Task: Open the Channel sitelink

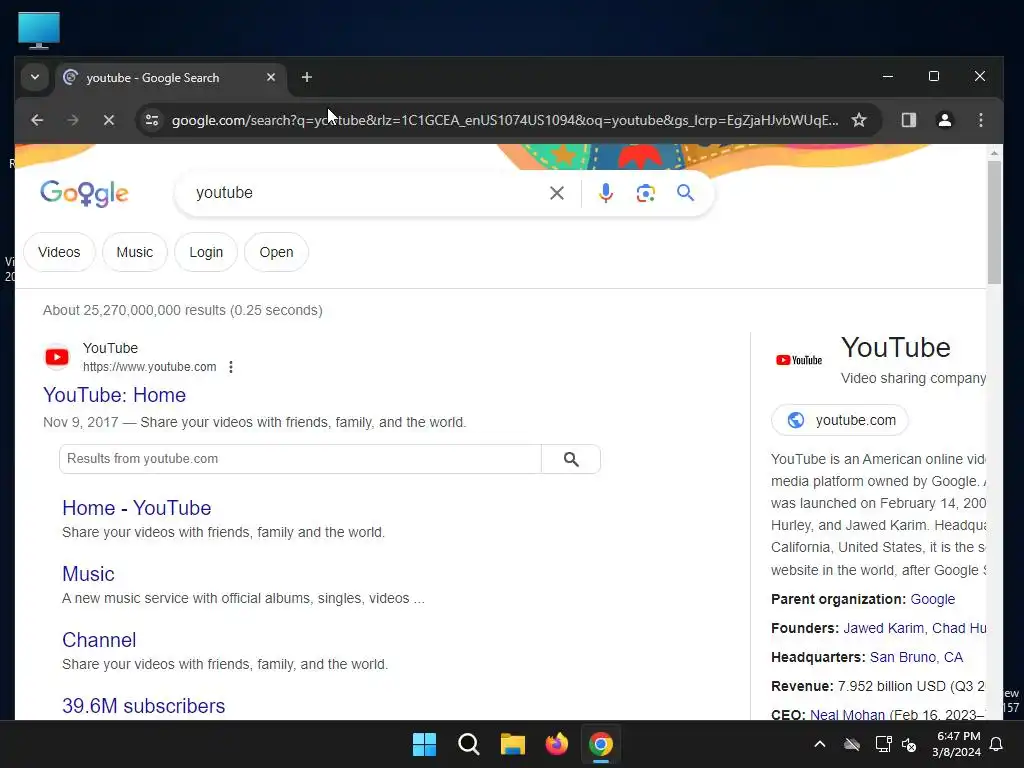Action: (x=99, y=640)
